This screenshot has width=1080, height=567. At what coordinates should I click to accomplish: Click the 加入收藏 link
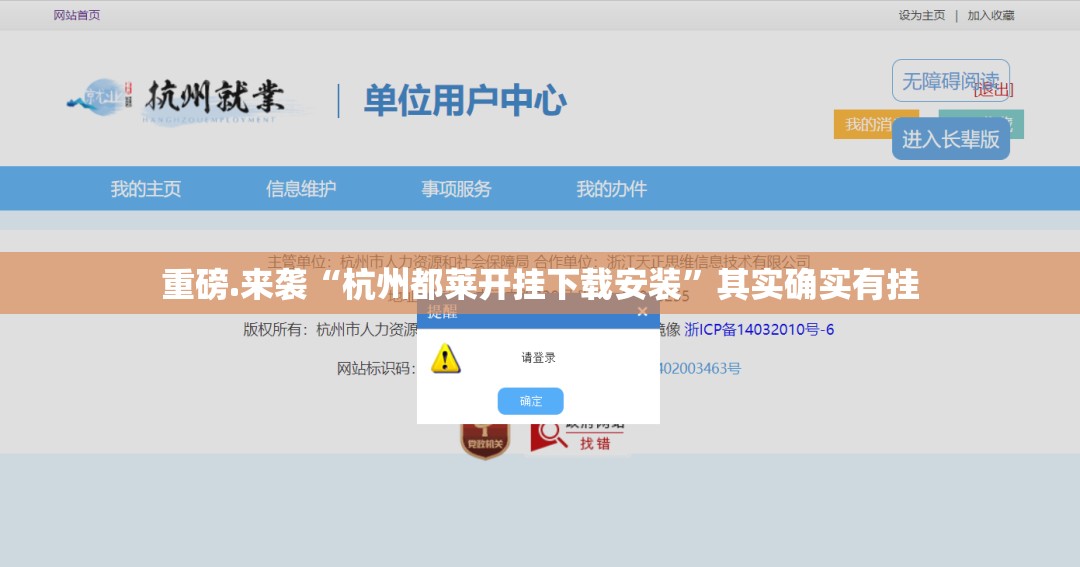[990, 15]
